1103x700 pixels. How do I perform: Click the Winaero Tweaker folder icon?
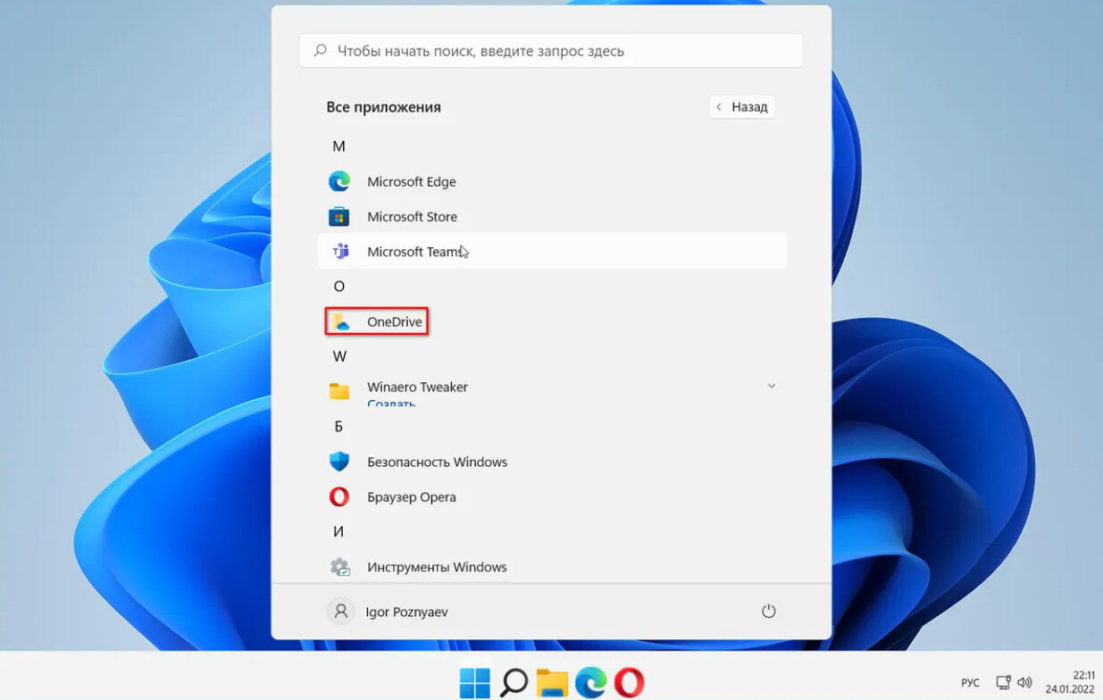(339, 391)
